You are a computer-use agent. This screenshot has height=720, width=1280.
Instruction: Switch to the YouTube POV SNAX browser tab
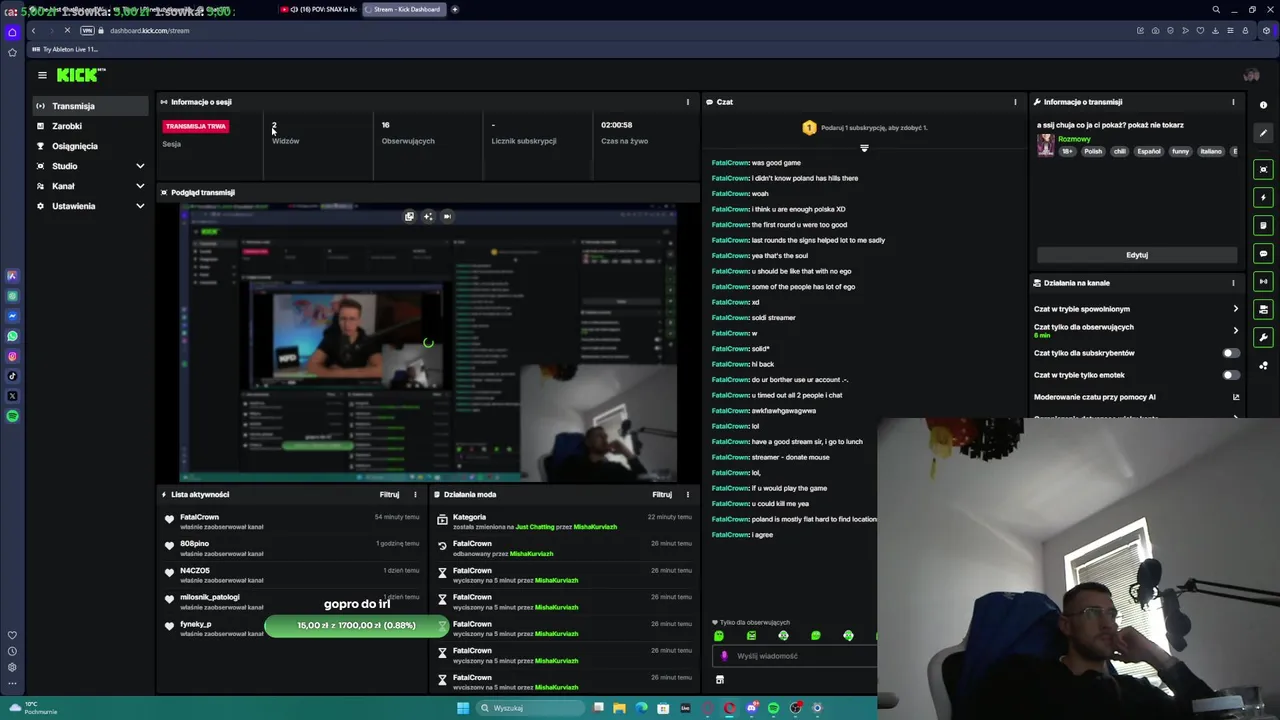[x=318, y=9]
